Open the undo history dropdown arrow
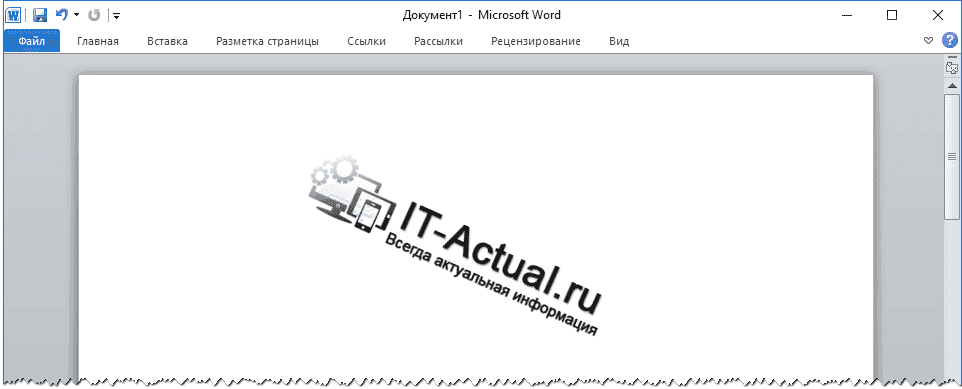The width and height of the screenshot is (962, 389). click(x=76, y=15)
